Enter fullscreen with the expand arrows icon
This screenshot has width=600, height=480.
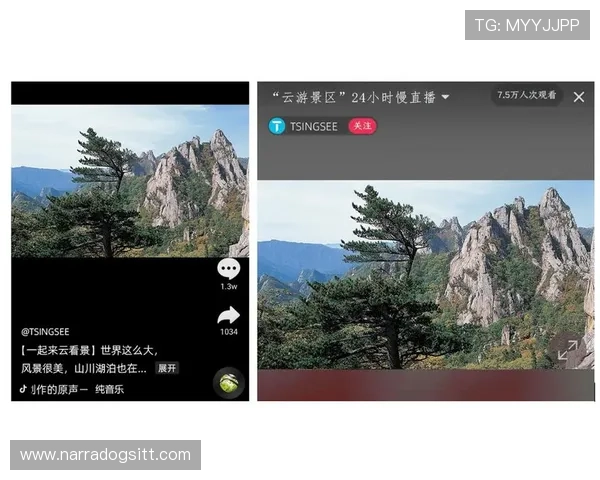point(568,350)
